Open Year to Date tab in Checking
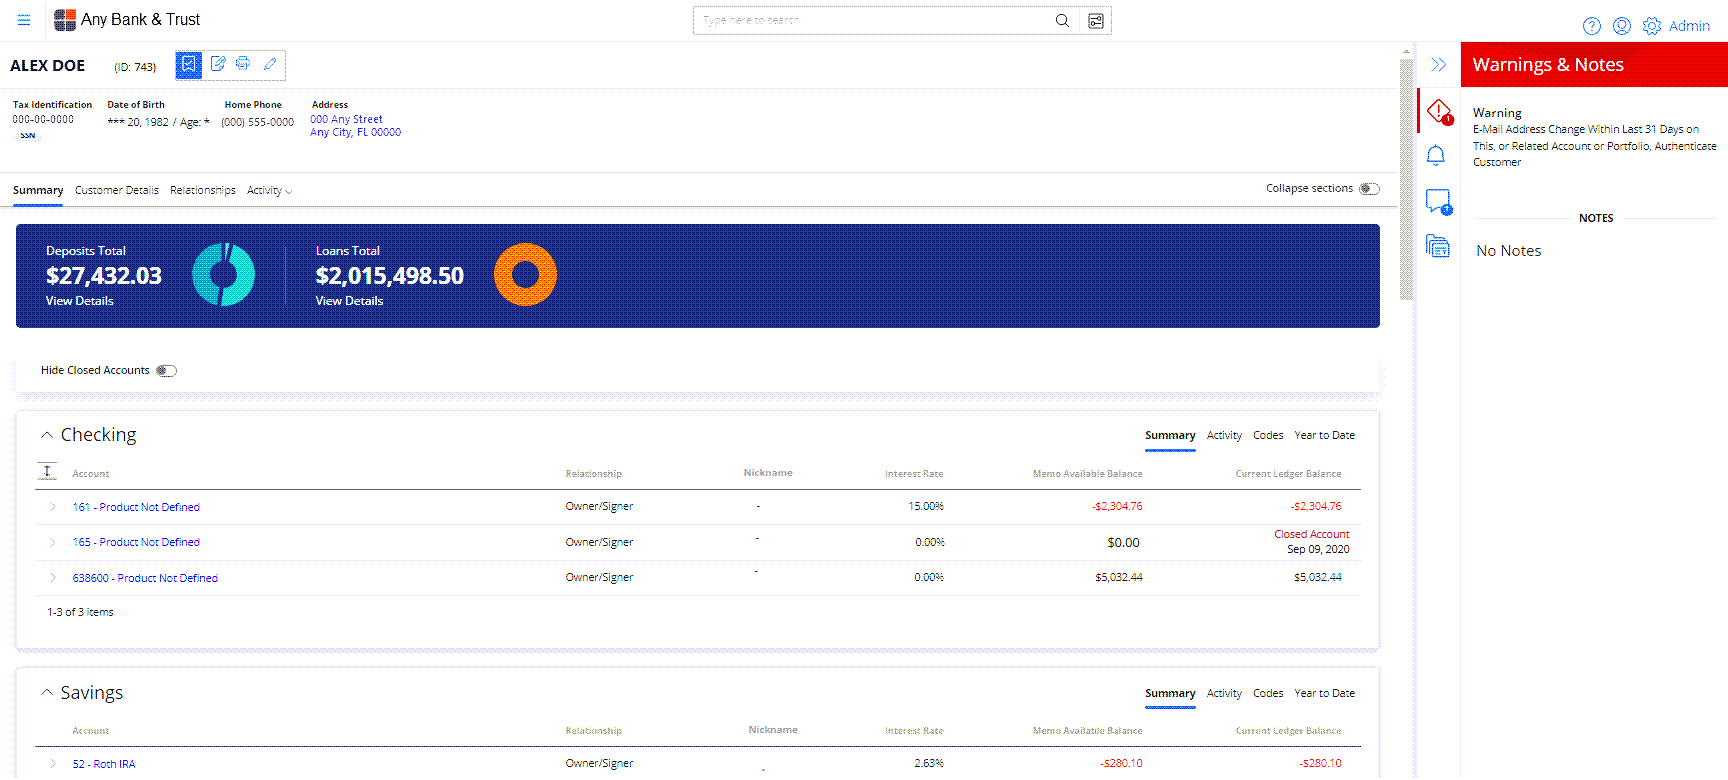The height and width of the screenshot is (780, 1728). (x=1324, y=435)
